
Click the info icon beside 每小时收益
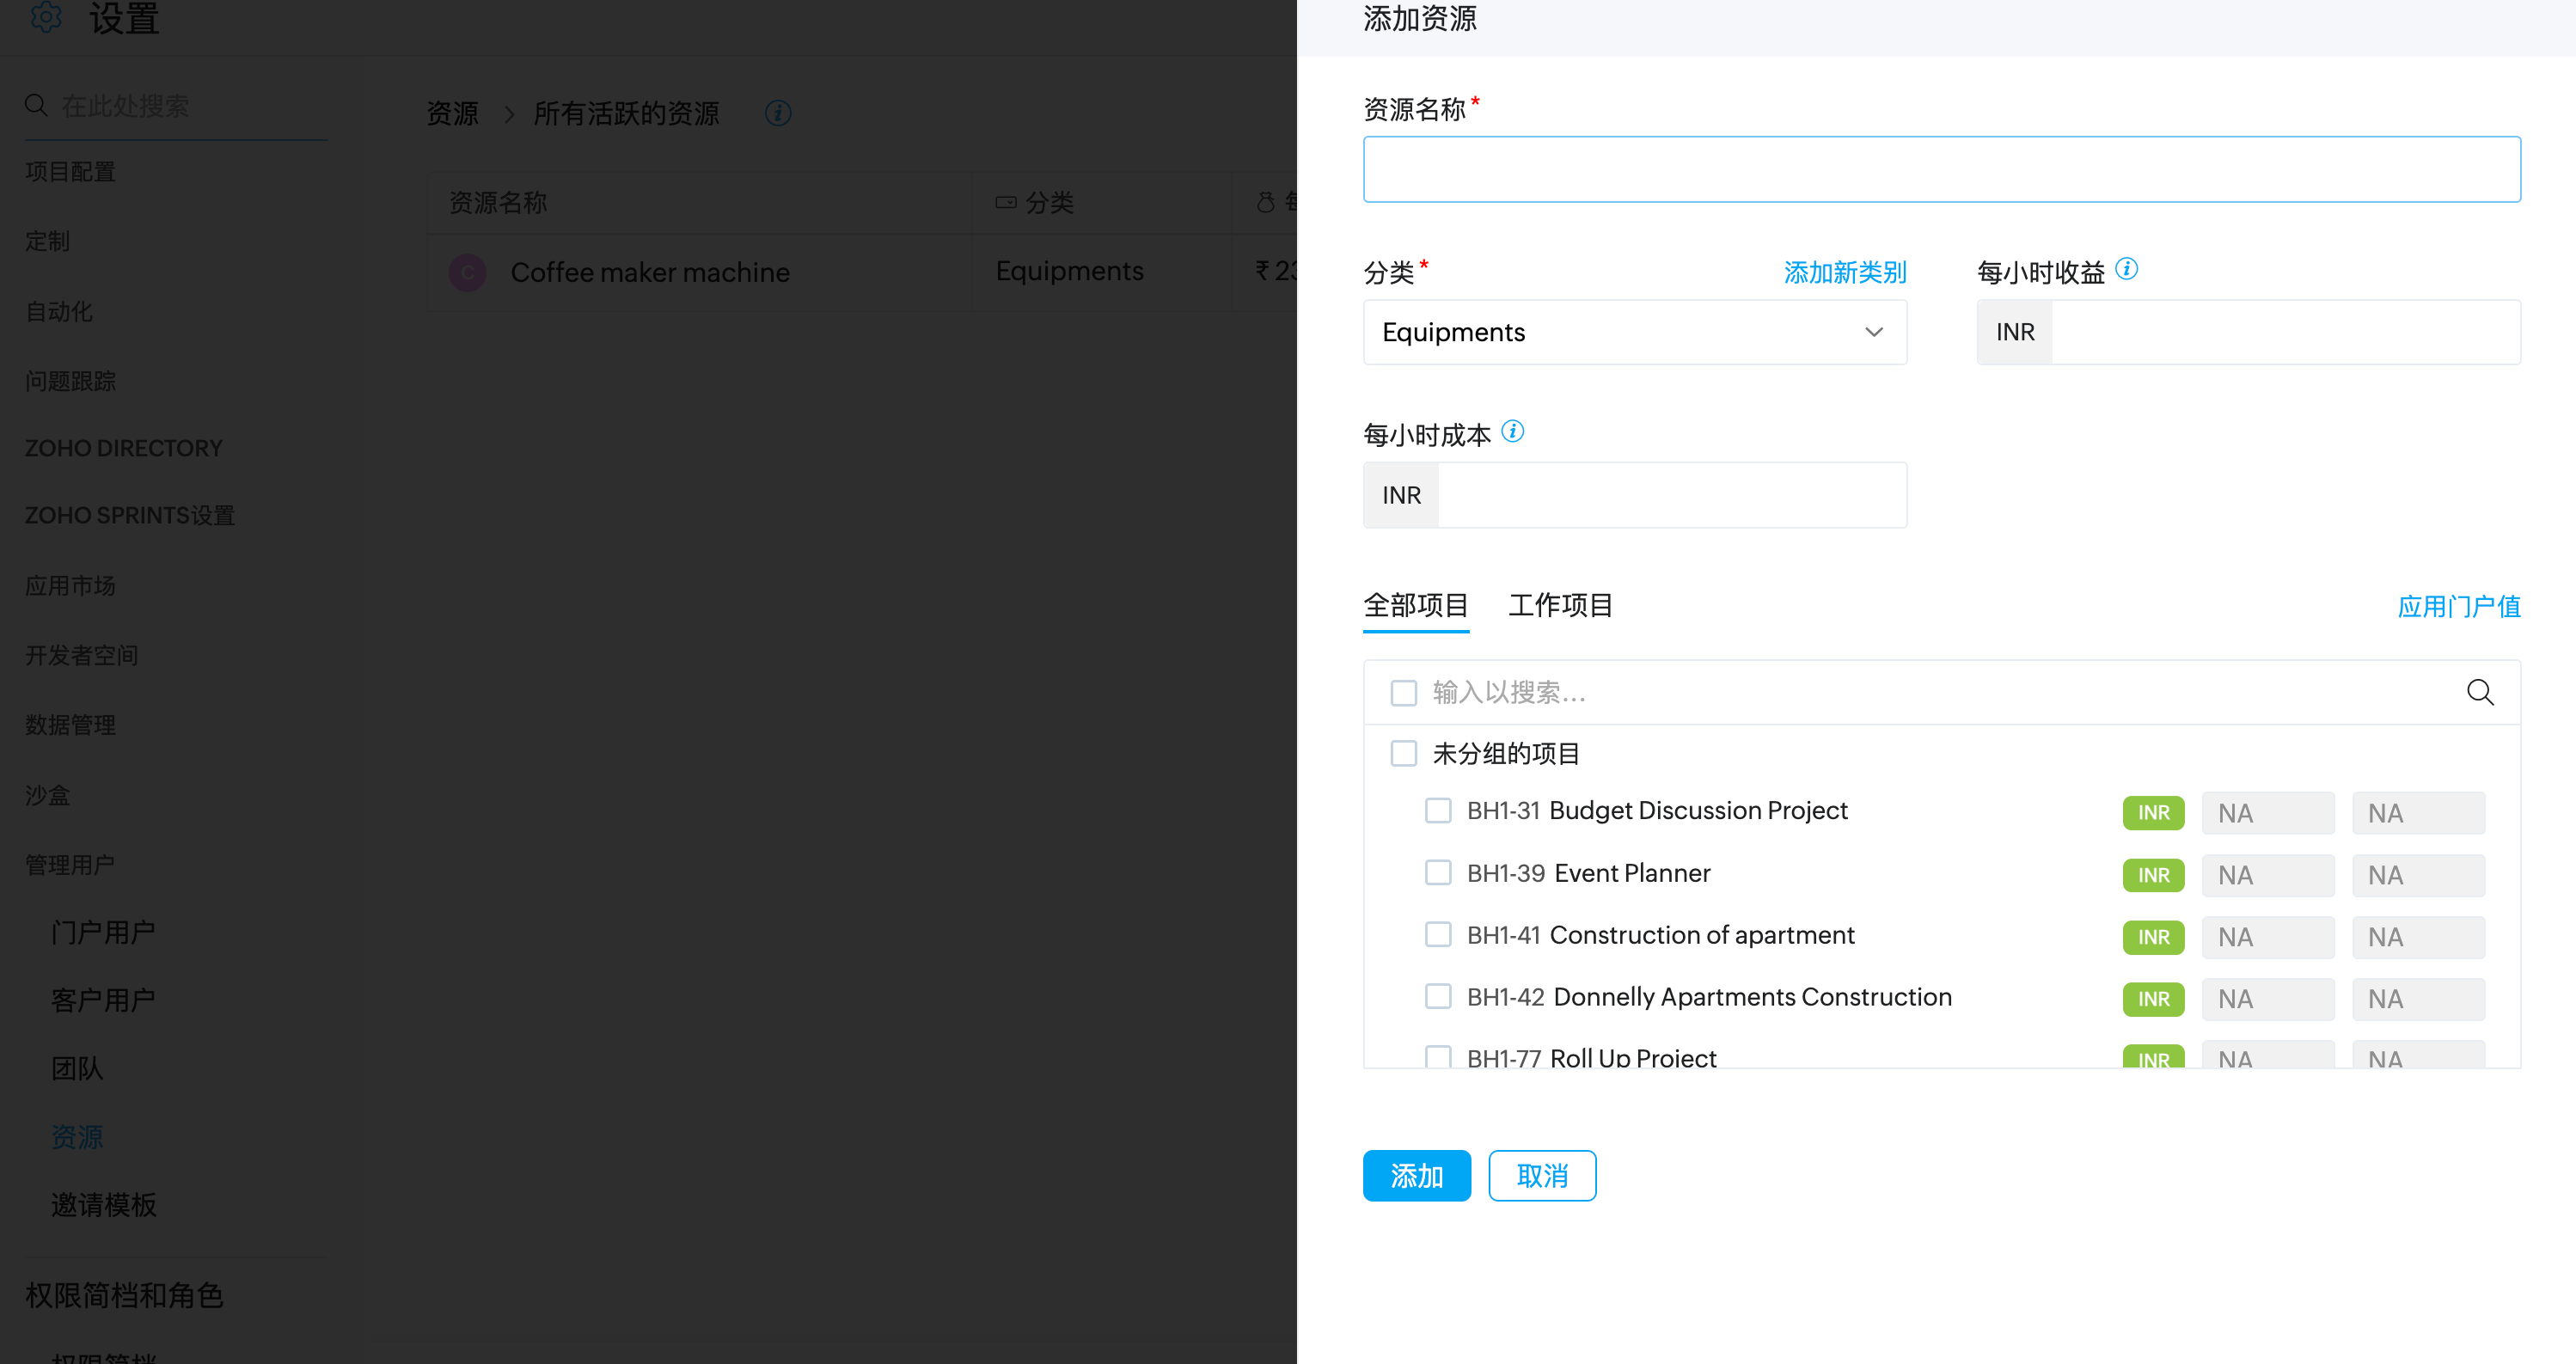coord(2127,269)
